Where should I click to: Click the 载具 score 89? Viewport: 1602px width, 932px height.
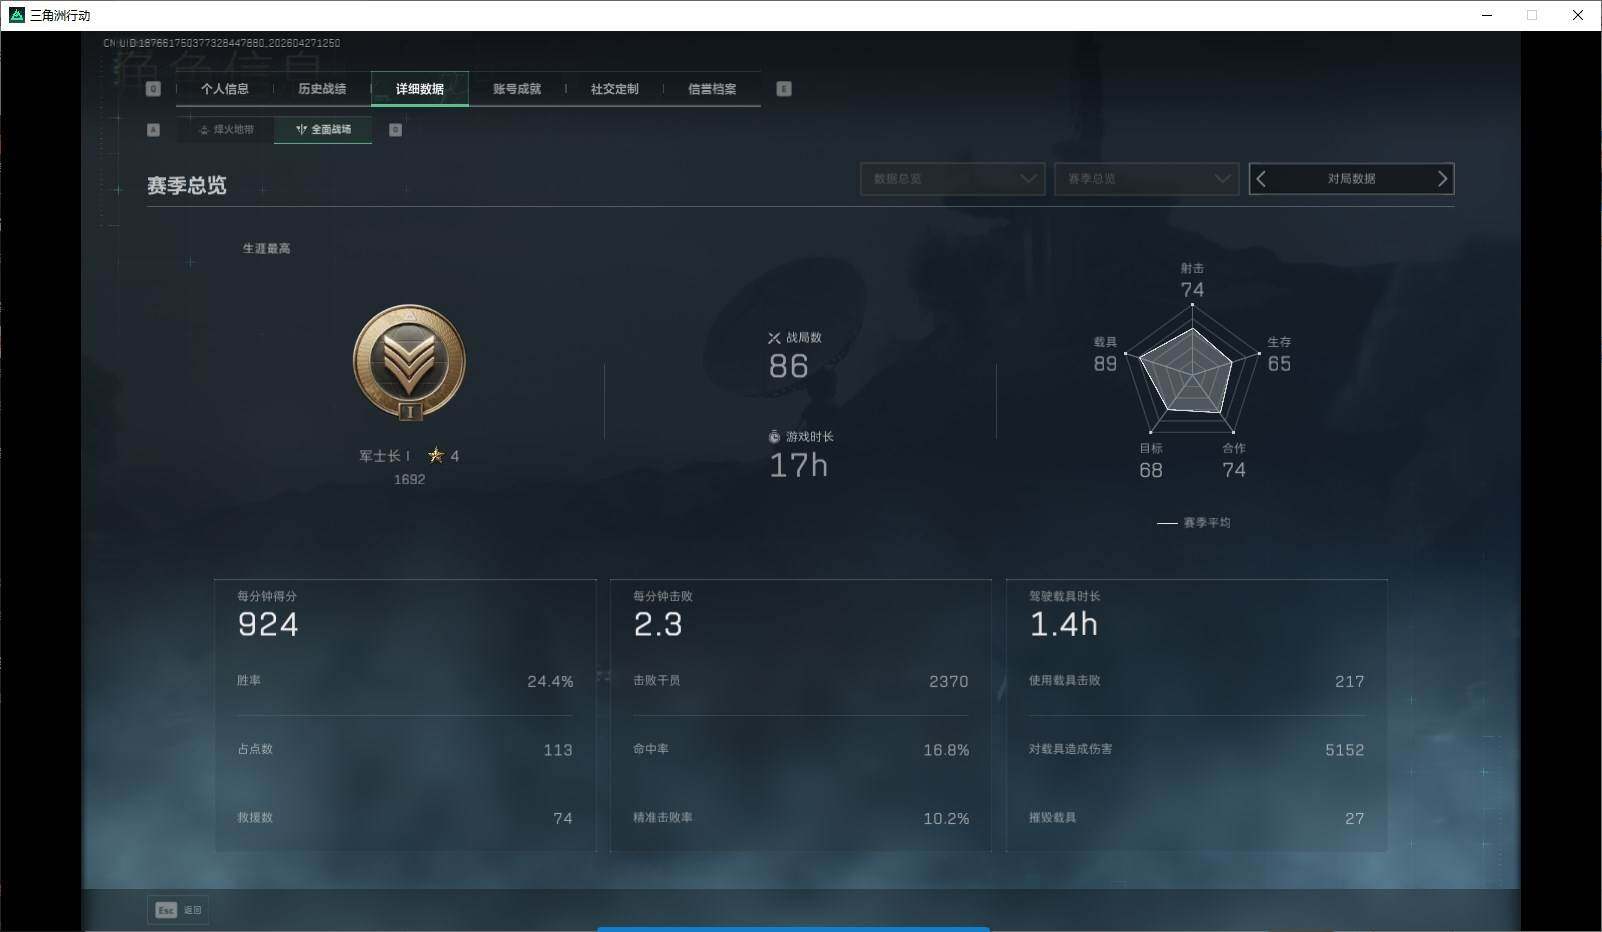pos(1105,364)
